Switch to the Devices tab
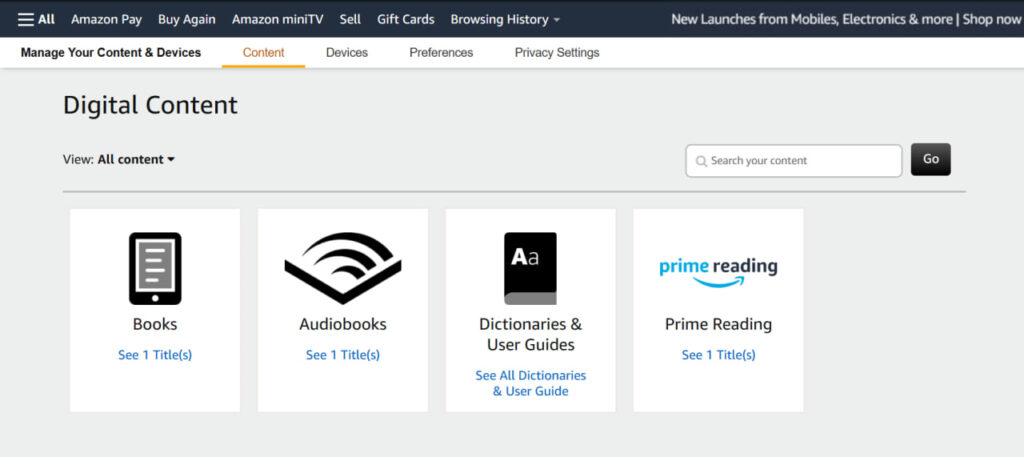Screen dimensions: 1024x457 click(347, 52)
